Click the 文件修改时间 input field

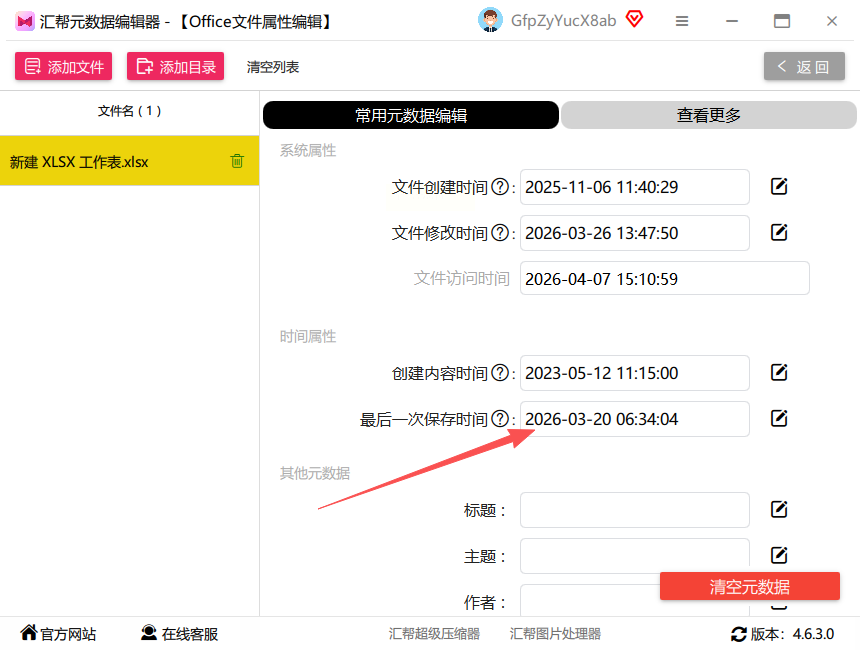635,233
